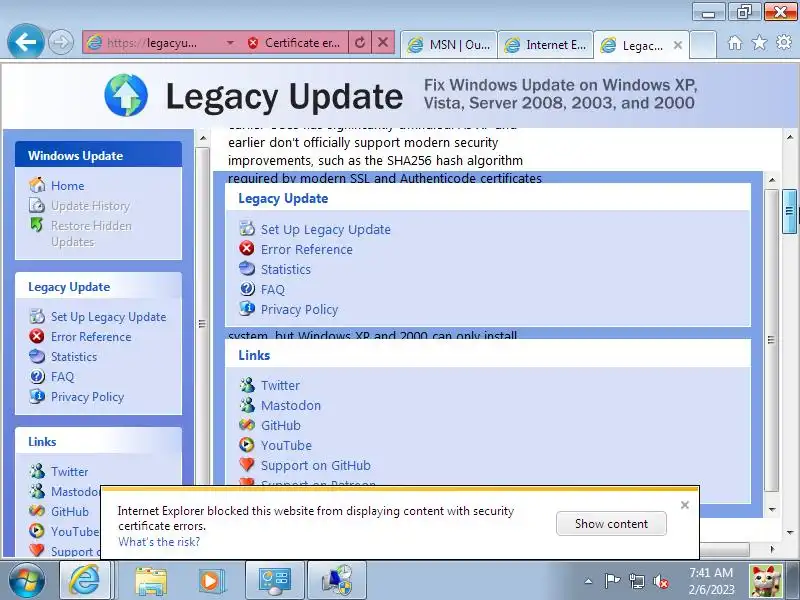Open Windows Explorer folder taskbar icon
Viewport: 800px width, 600px height.
click(150, 581)
